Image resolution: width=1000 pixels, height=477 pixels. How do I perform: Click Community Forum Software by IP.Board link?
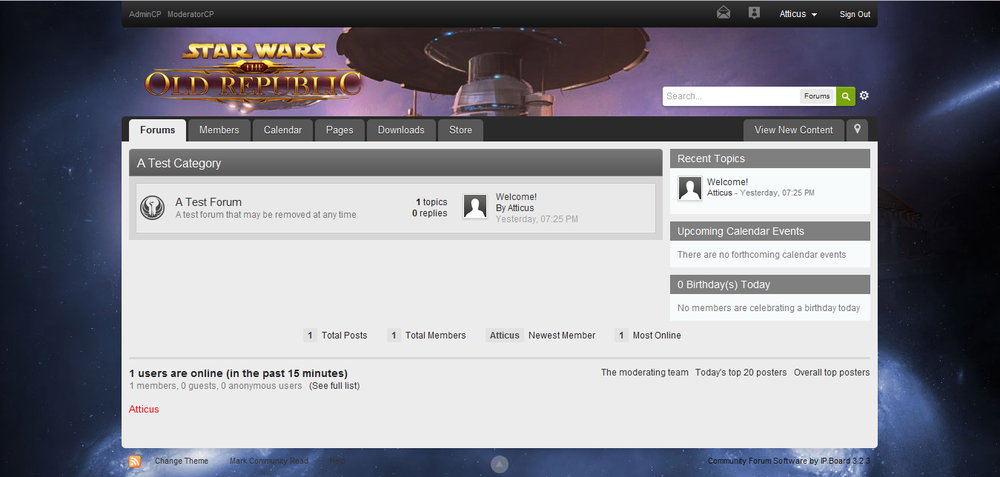(789, 461)
